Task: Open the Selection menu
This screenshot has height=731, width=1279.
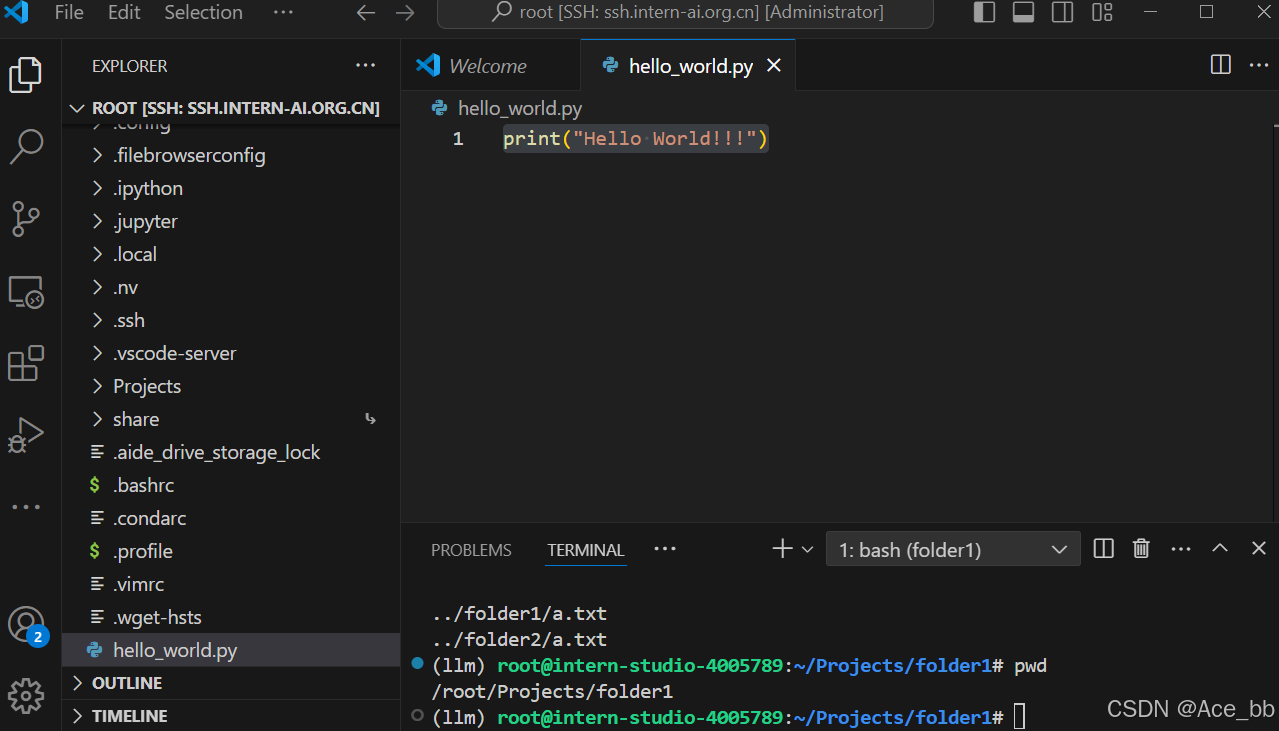Action: point(203,13)
